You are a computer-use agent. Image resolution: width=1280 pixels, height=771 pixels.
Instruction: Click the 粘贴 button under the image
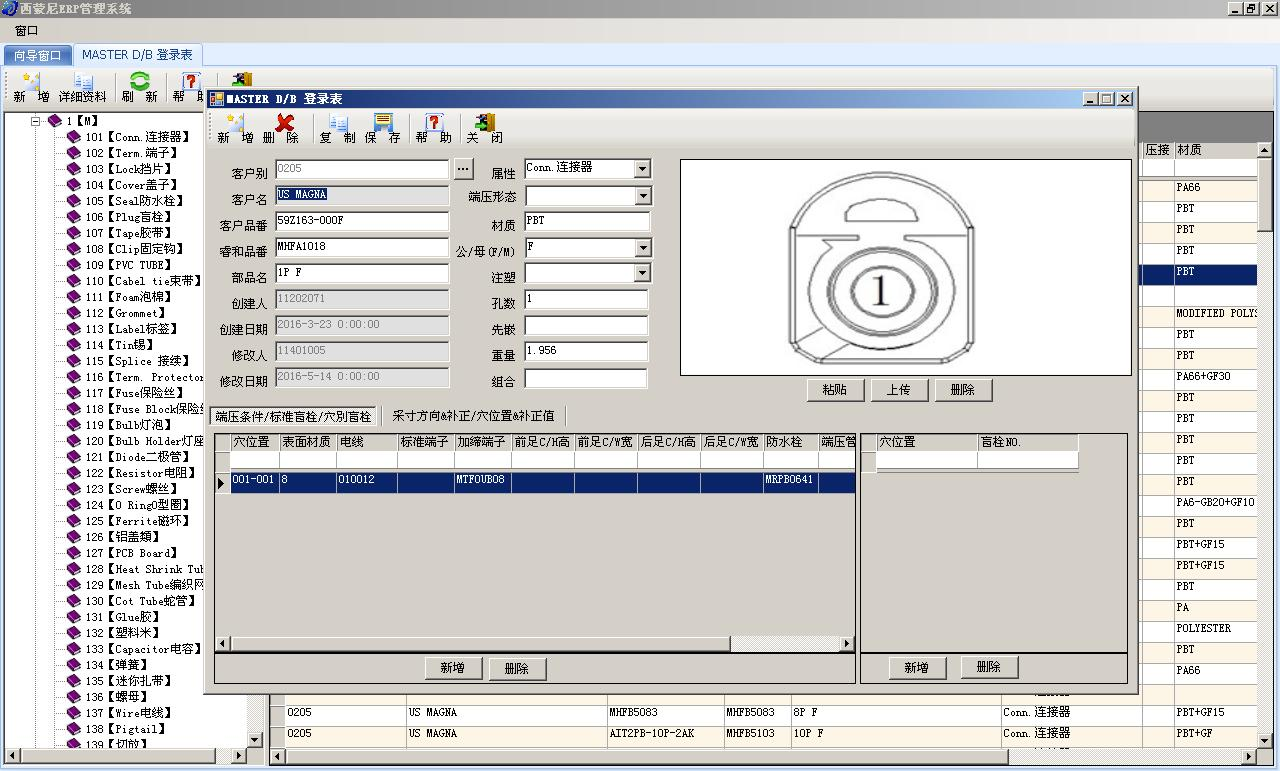(834, 390)
